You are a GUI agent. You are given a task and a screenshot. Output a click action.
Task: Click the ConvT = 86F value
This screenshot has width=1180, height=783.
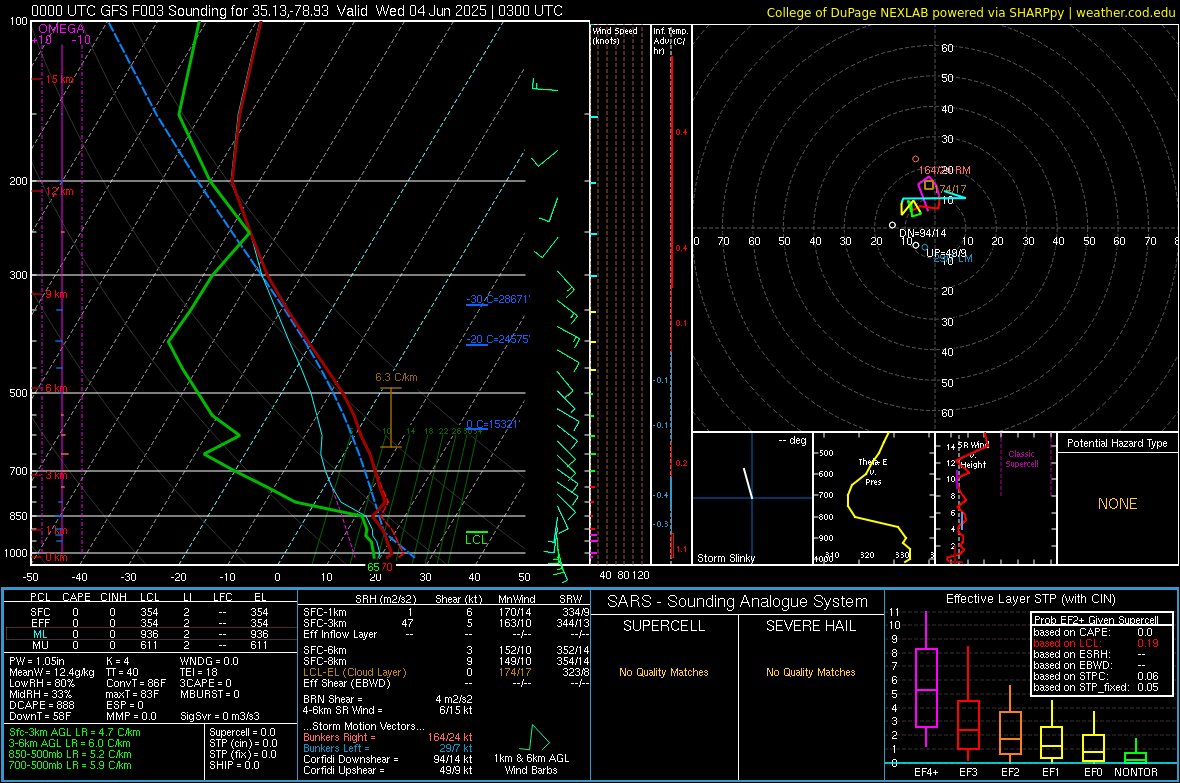pyautogui.click(x=136, y=684)
